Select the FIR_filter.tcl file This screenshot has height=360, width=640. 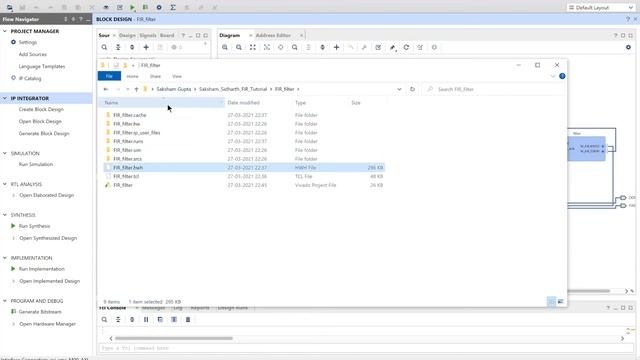click(x=126, y=176)
